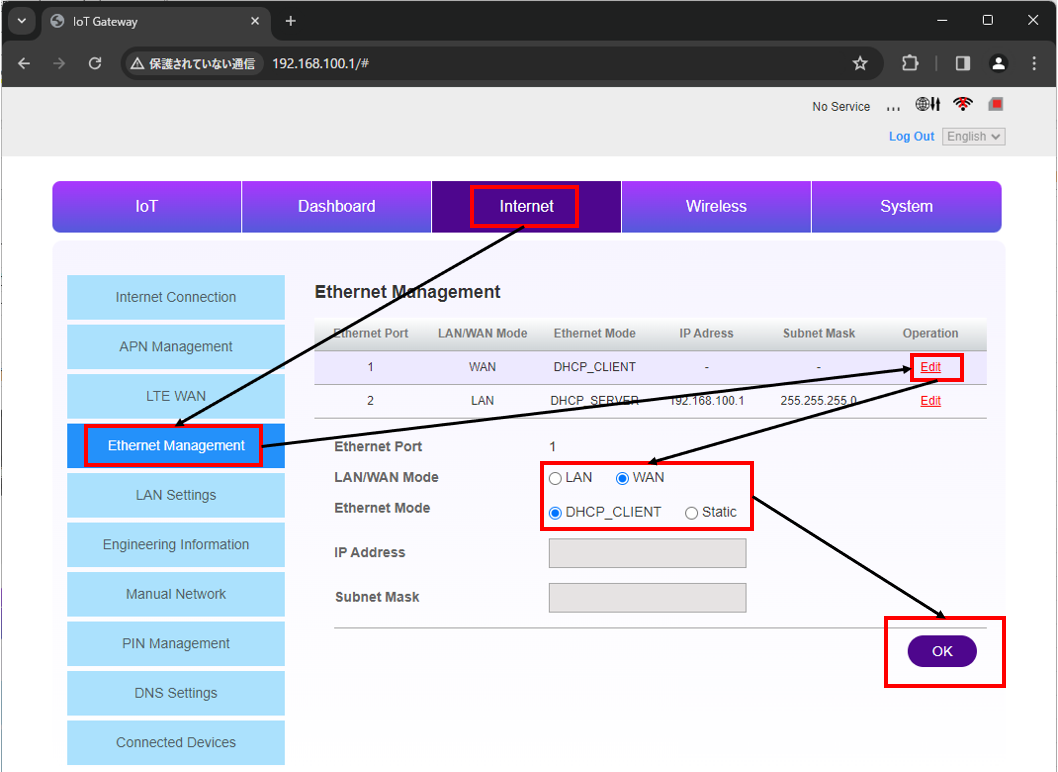The image size is (1058, 772).
Task: Open the Chrome profile avatar icon
Action: coord(998,63)
